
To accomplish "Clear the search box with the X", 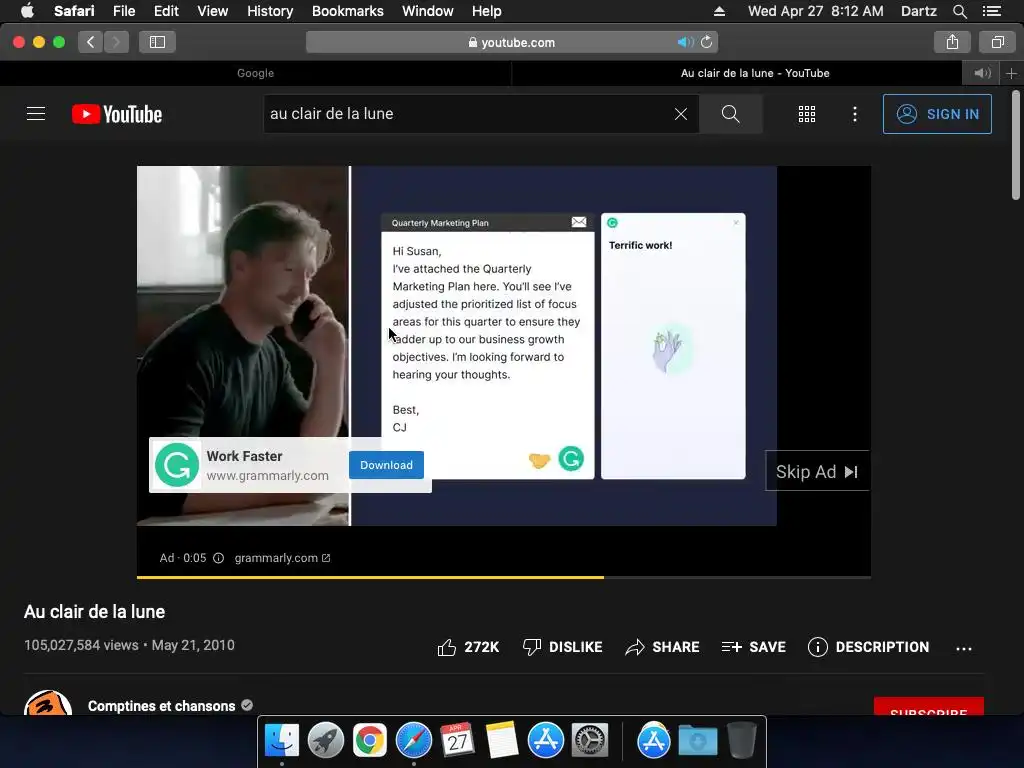I will (680, 114).
